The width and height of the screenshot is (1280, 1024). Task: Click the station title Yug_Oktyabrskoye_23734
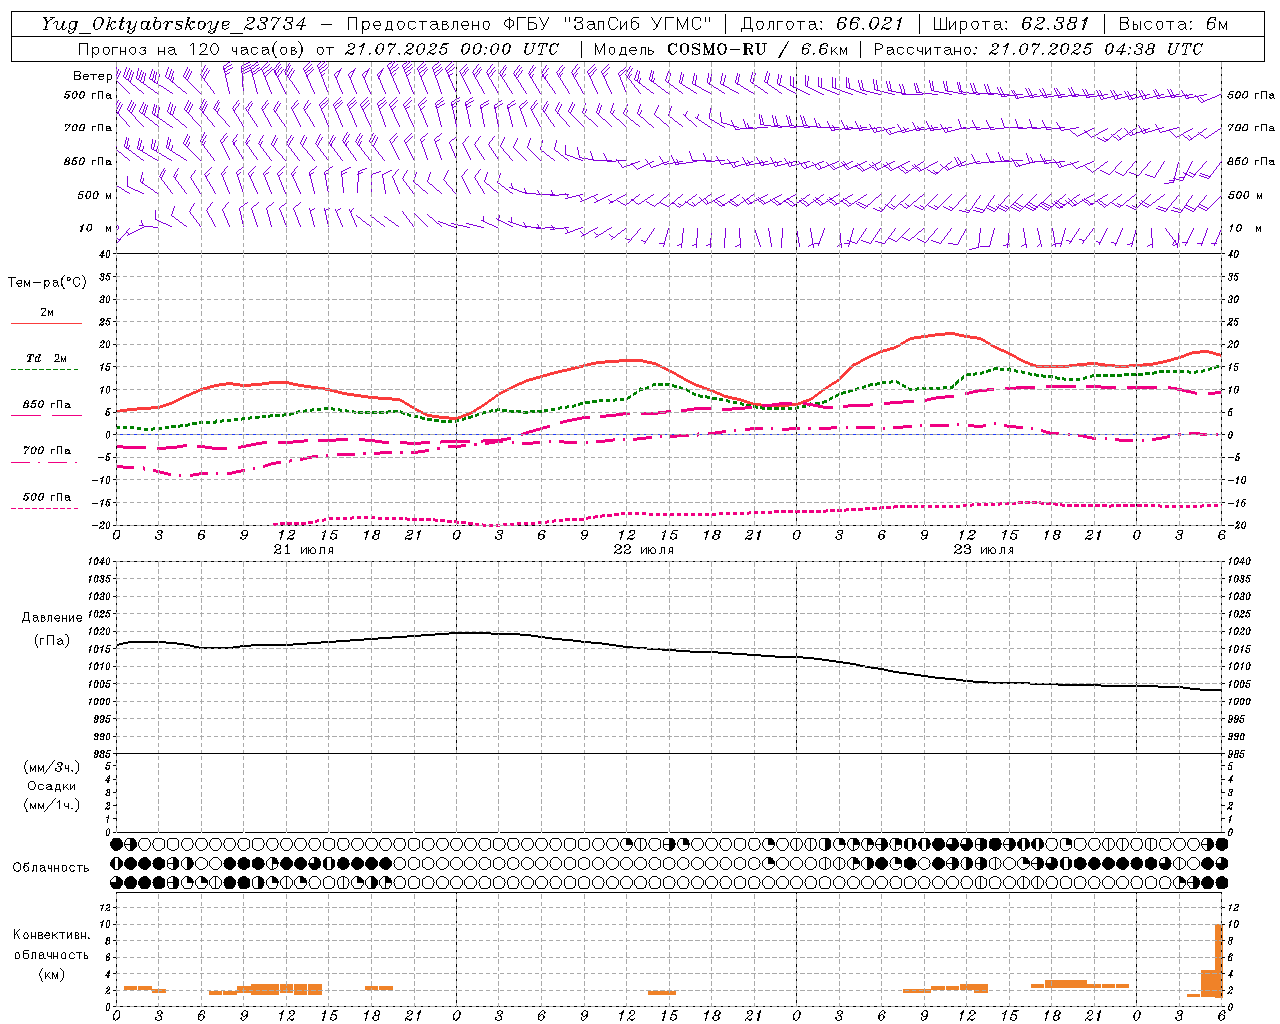174,25
